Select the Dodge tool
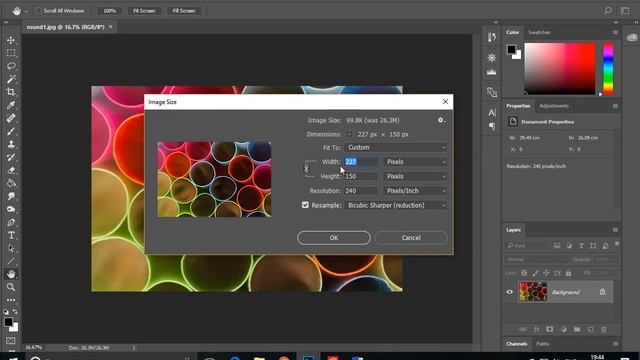This screenshot has width=640, height=360. (x=11, y=209)
